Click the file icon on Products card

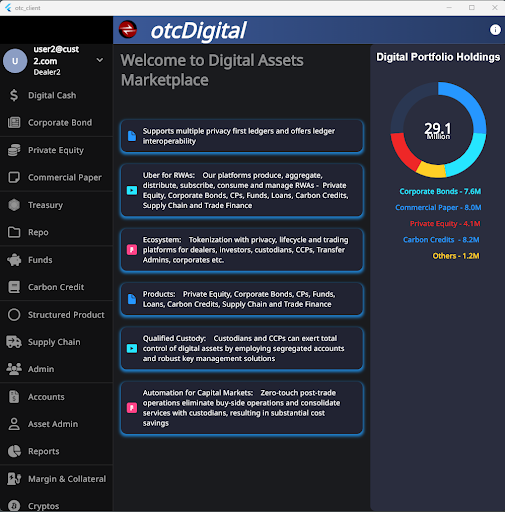point(132,299)
